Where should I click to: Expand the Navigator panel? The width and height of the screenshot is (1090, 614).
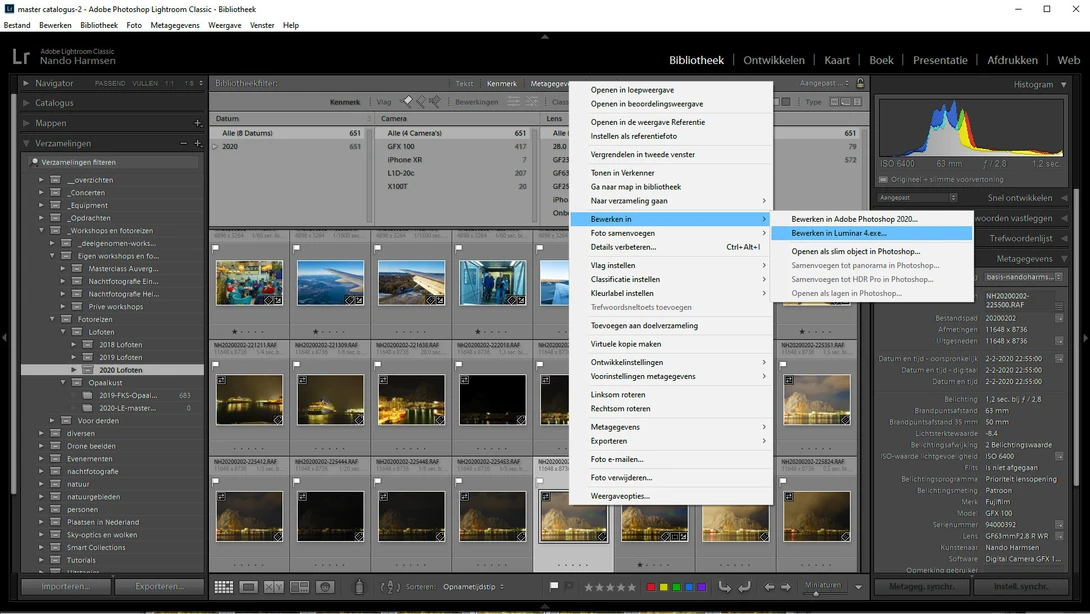tap(26, 83)
